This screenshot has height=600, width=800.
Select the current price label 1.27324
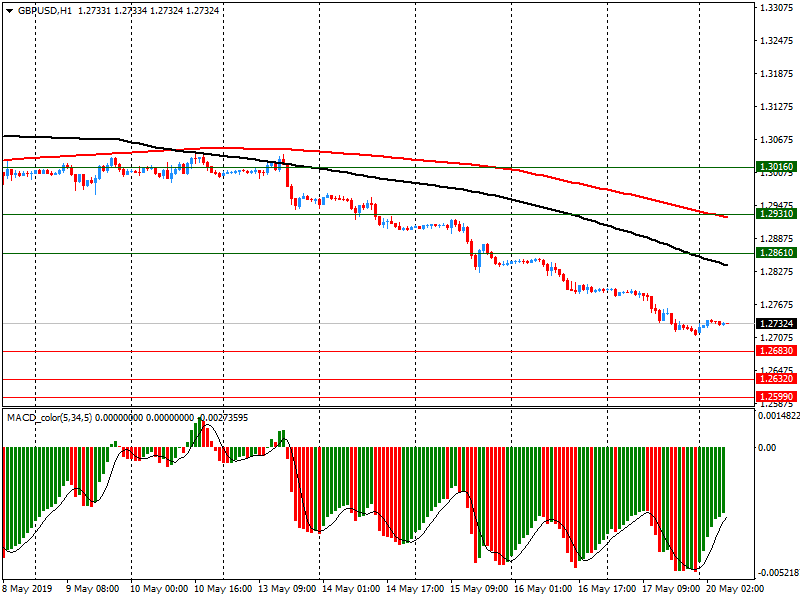coord(776,324)
